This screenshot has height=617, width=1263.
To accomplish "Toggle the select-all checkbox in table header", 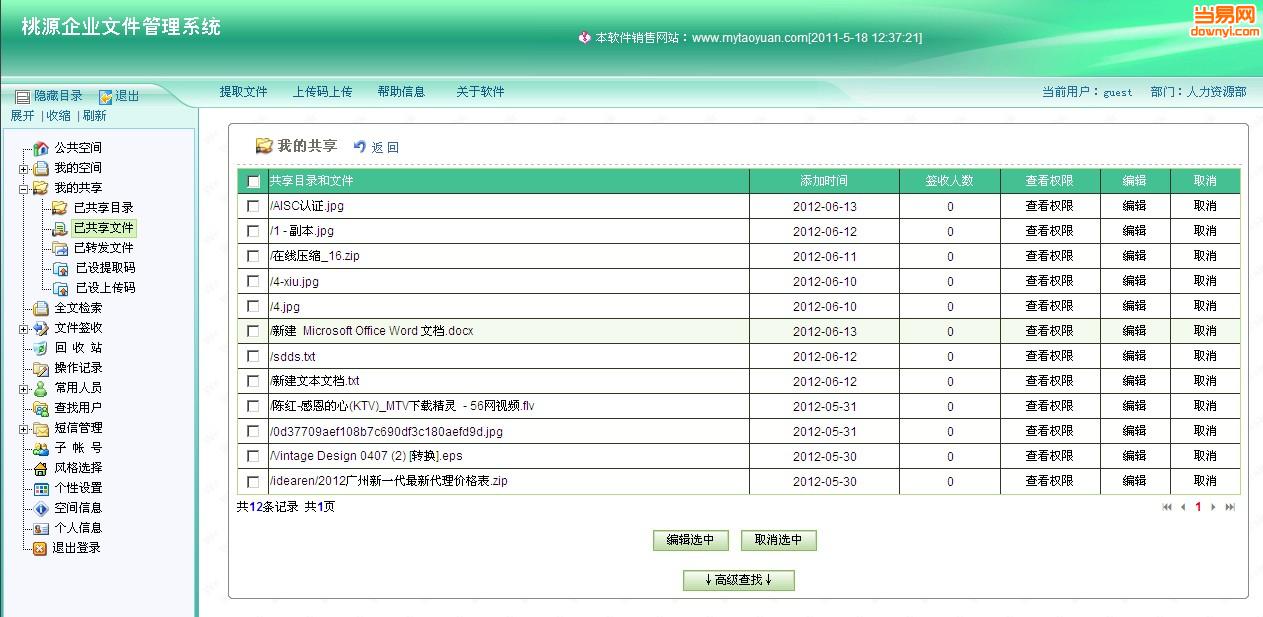I will click(253, 182).
